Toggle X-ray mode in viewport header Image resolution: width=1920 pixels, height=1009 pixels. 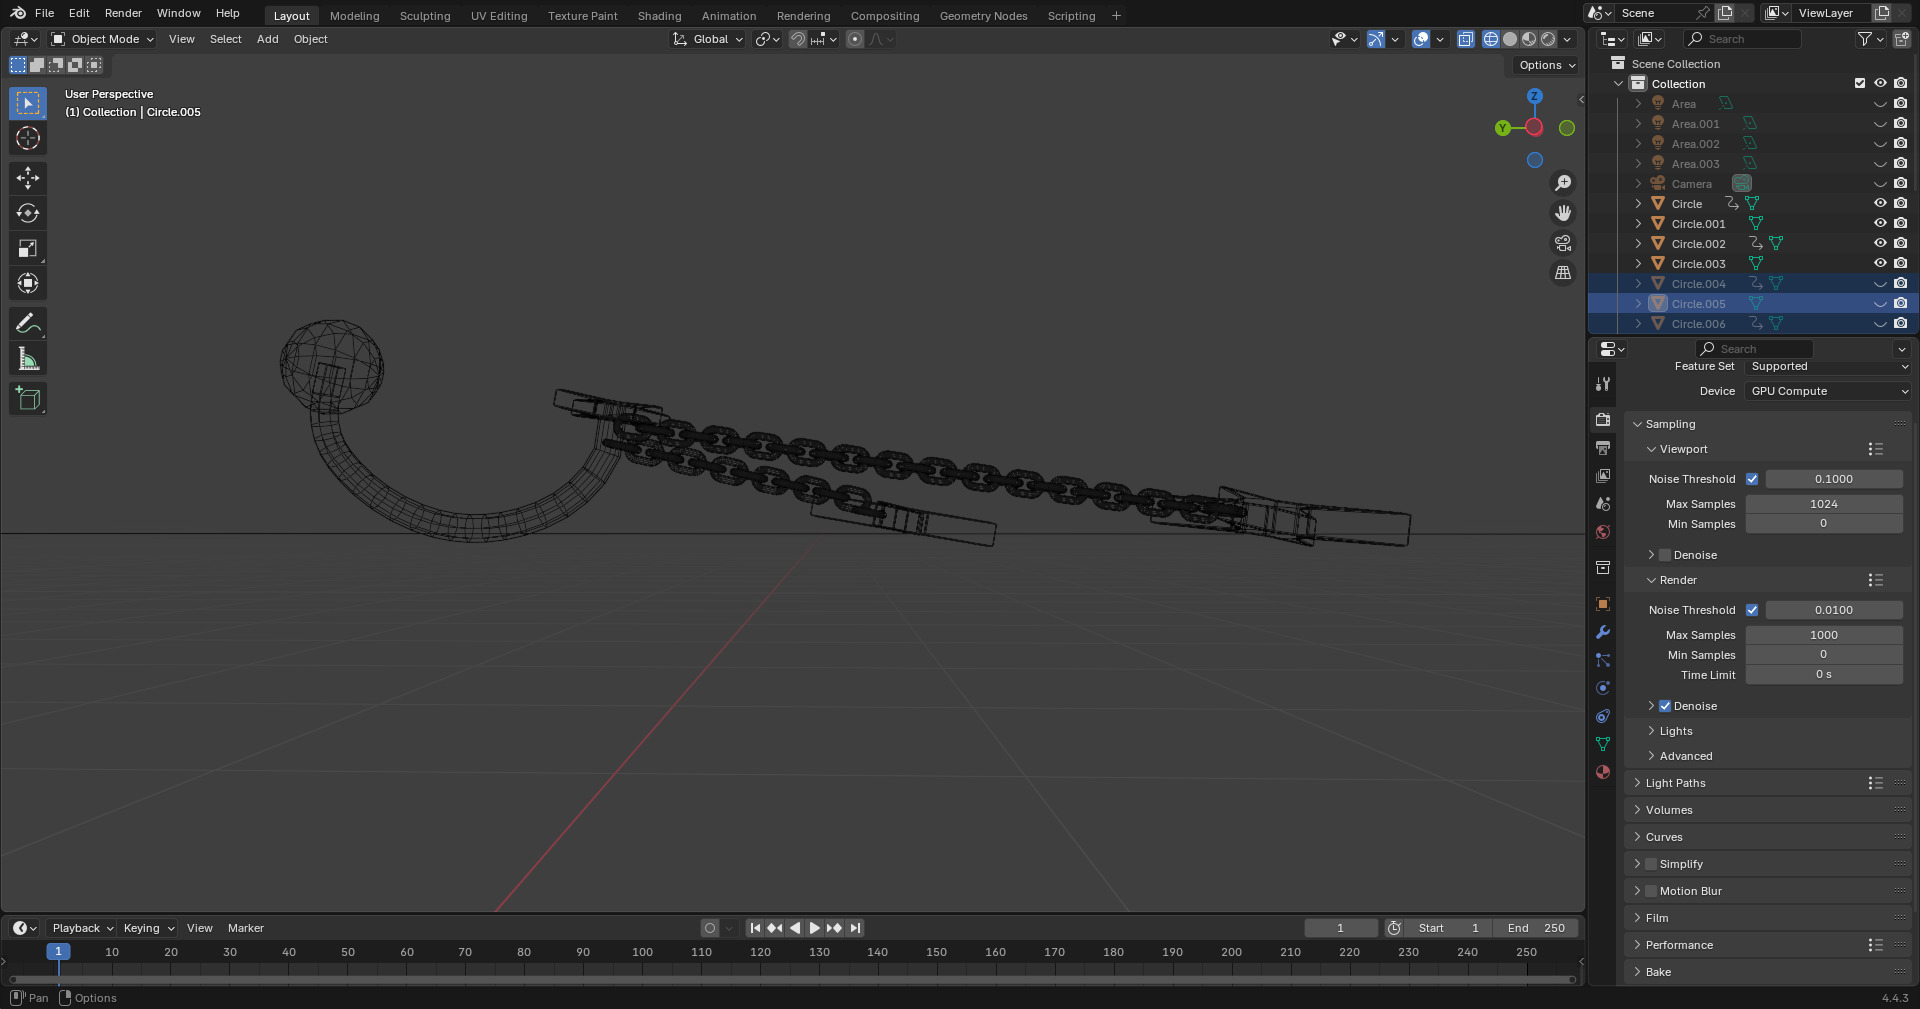coord(1466,39)
